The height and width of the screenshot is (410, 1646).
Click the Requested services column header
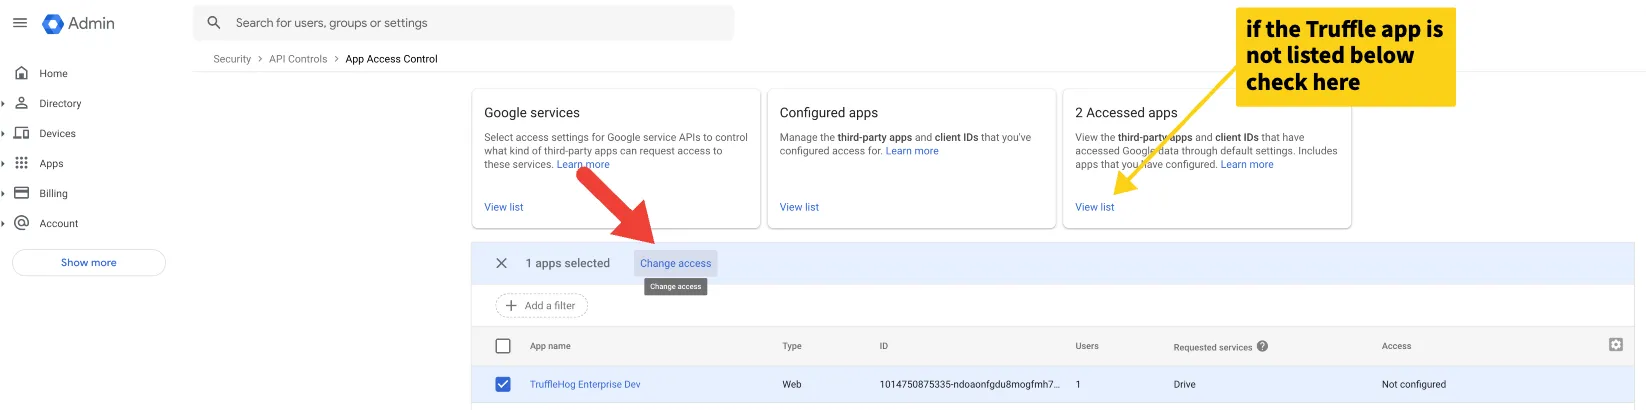point(1212,347)
